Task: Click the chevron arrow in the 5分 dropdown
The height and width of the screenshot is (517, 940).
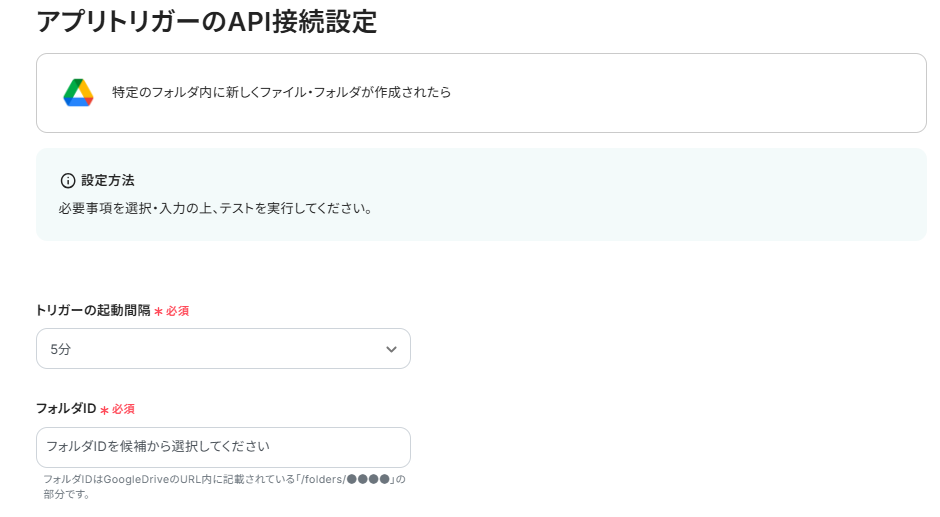Action: point(391,349)
